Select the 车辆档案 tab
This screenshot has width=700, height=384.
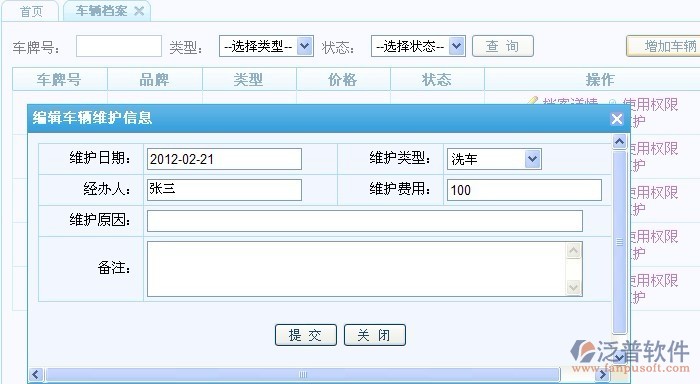101,11
